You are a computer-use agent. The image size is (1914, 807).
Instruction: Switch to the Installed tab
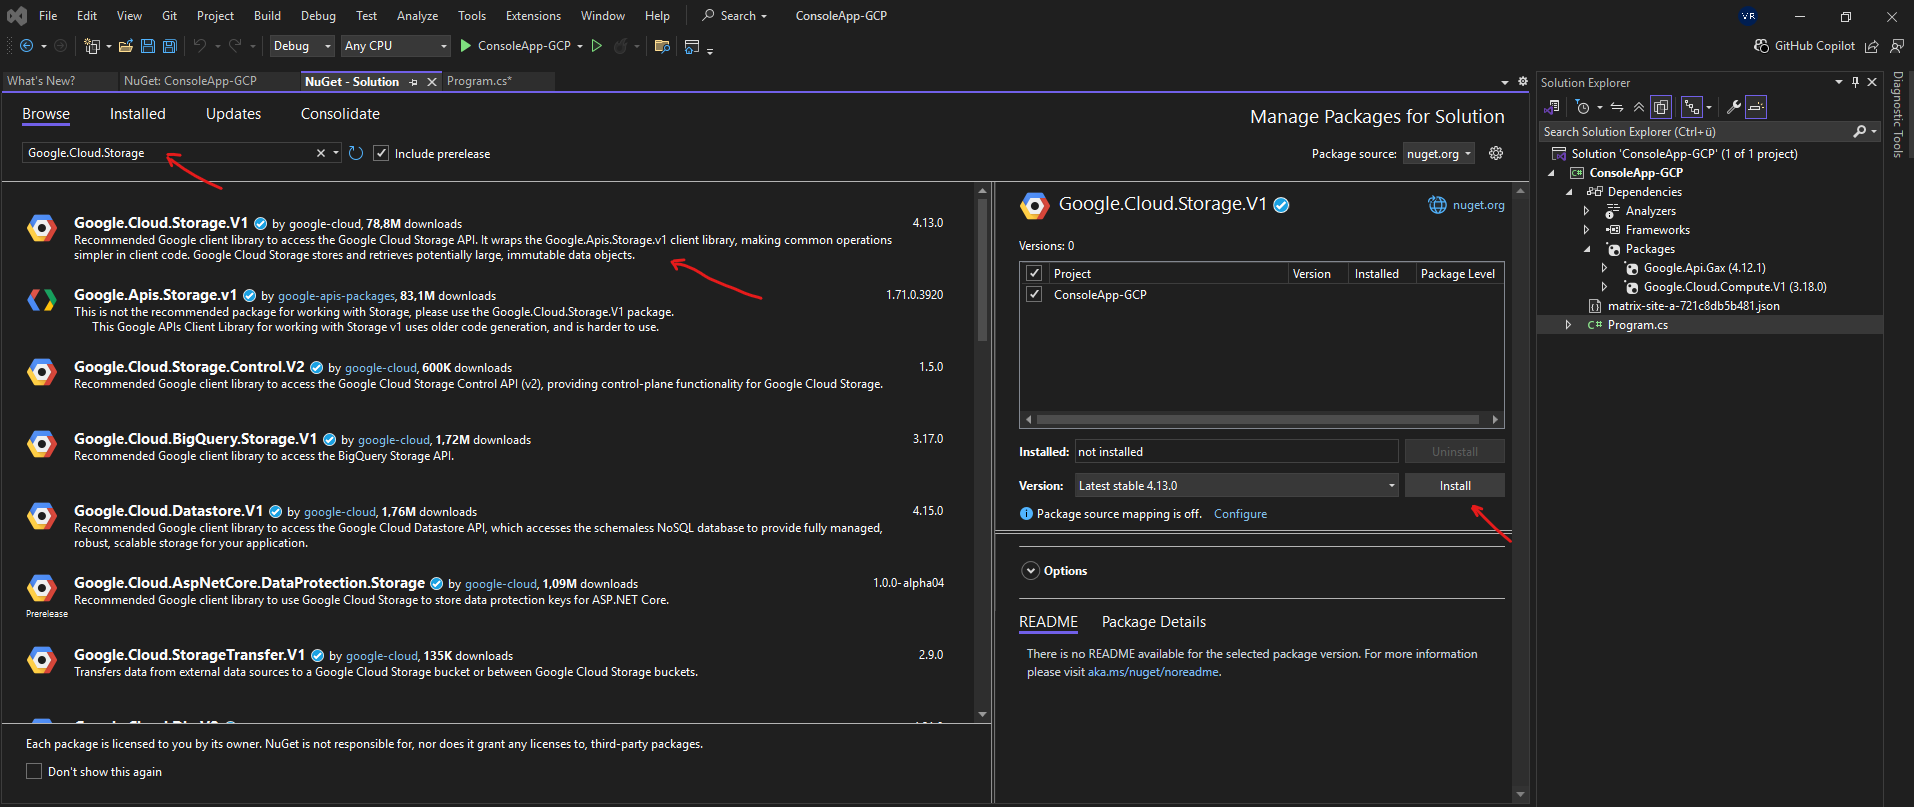point(137,114)
